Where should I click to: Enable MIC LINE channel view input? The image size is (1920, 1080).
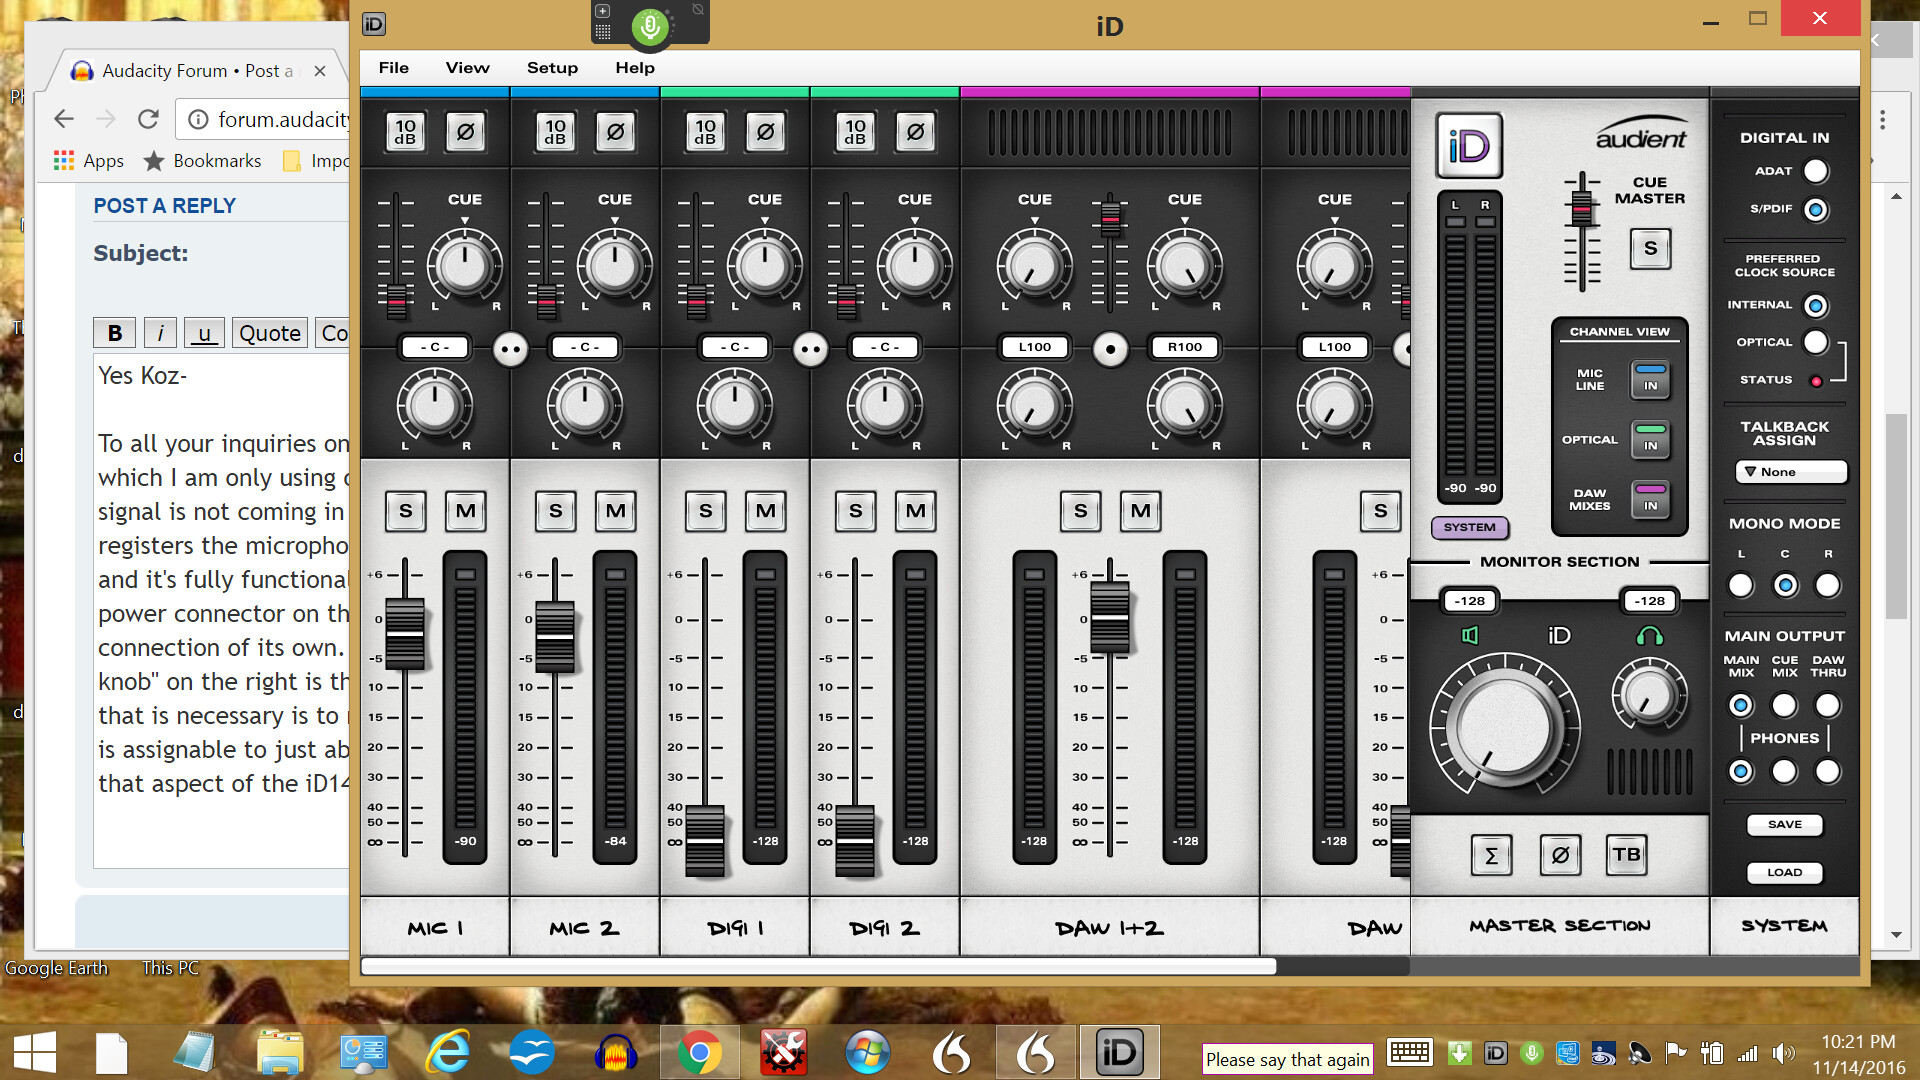pyautogui.click(x=1650, y=380)
